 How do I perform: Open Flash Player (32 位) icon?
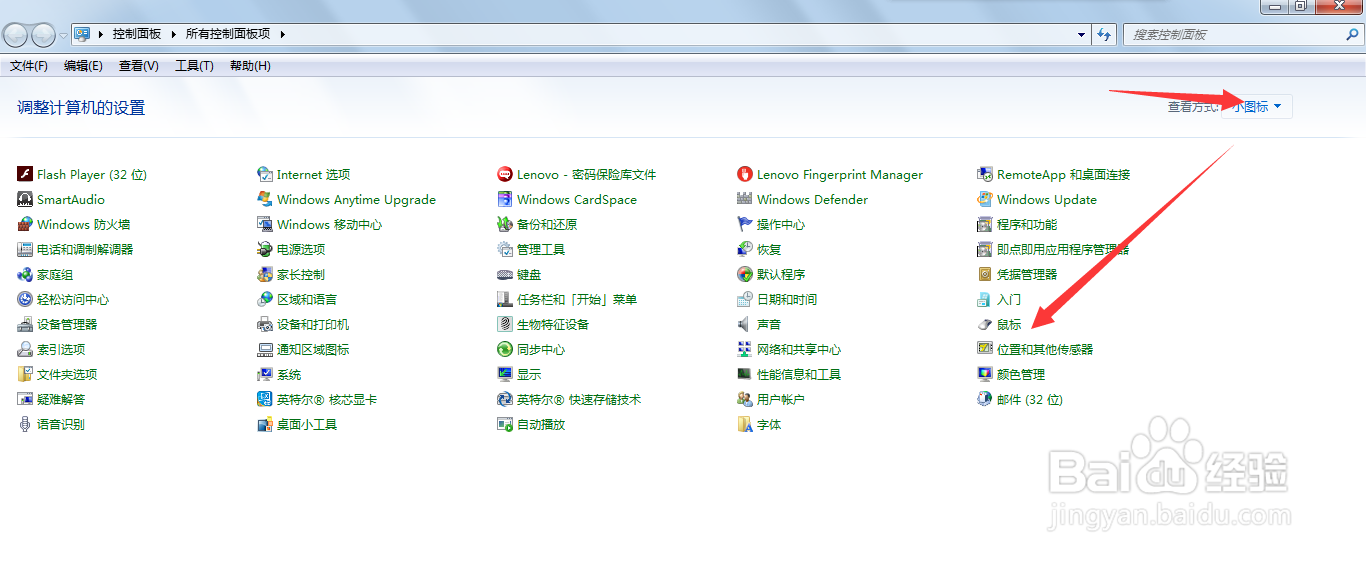click(26, 174)
